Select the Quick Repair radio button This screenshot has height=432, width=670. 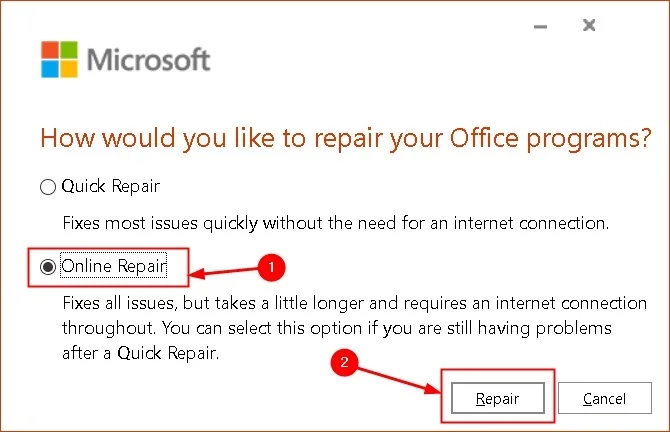coord(46,186)
